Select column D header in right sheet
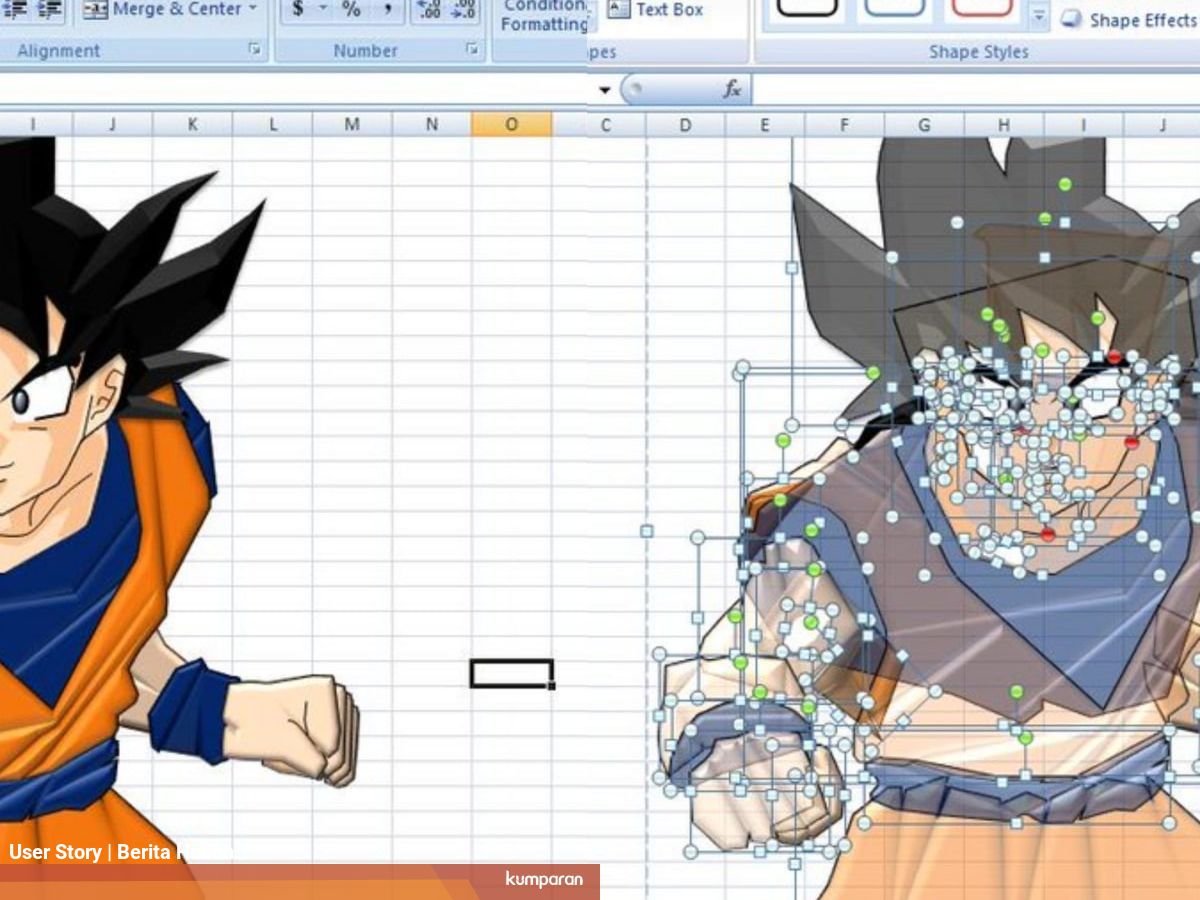1200x900 pixels. [x=685, y=125]
